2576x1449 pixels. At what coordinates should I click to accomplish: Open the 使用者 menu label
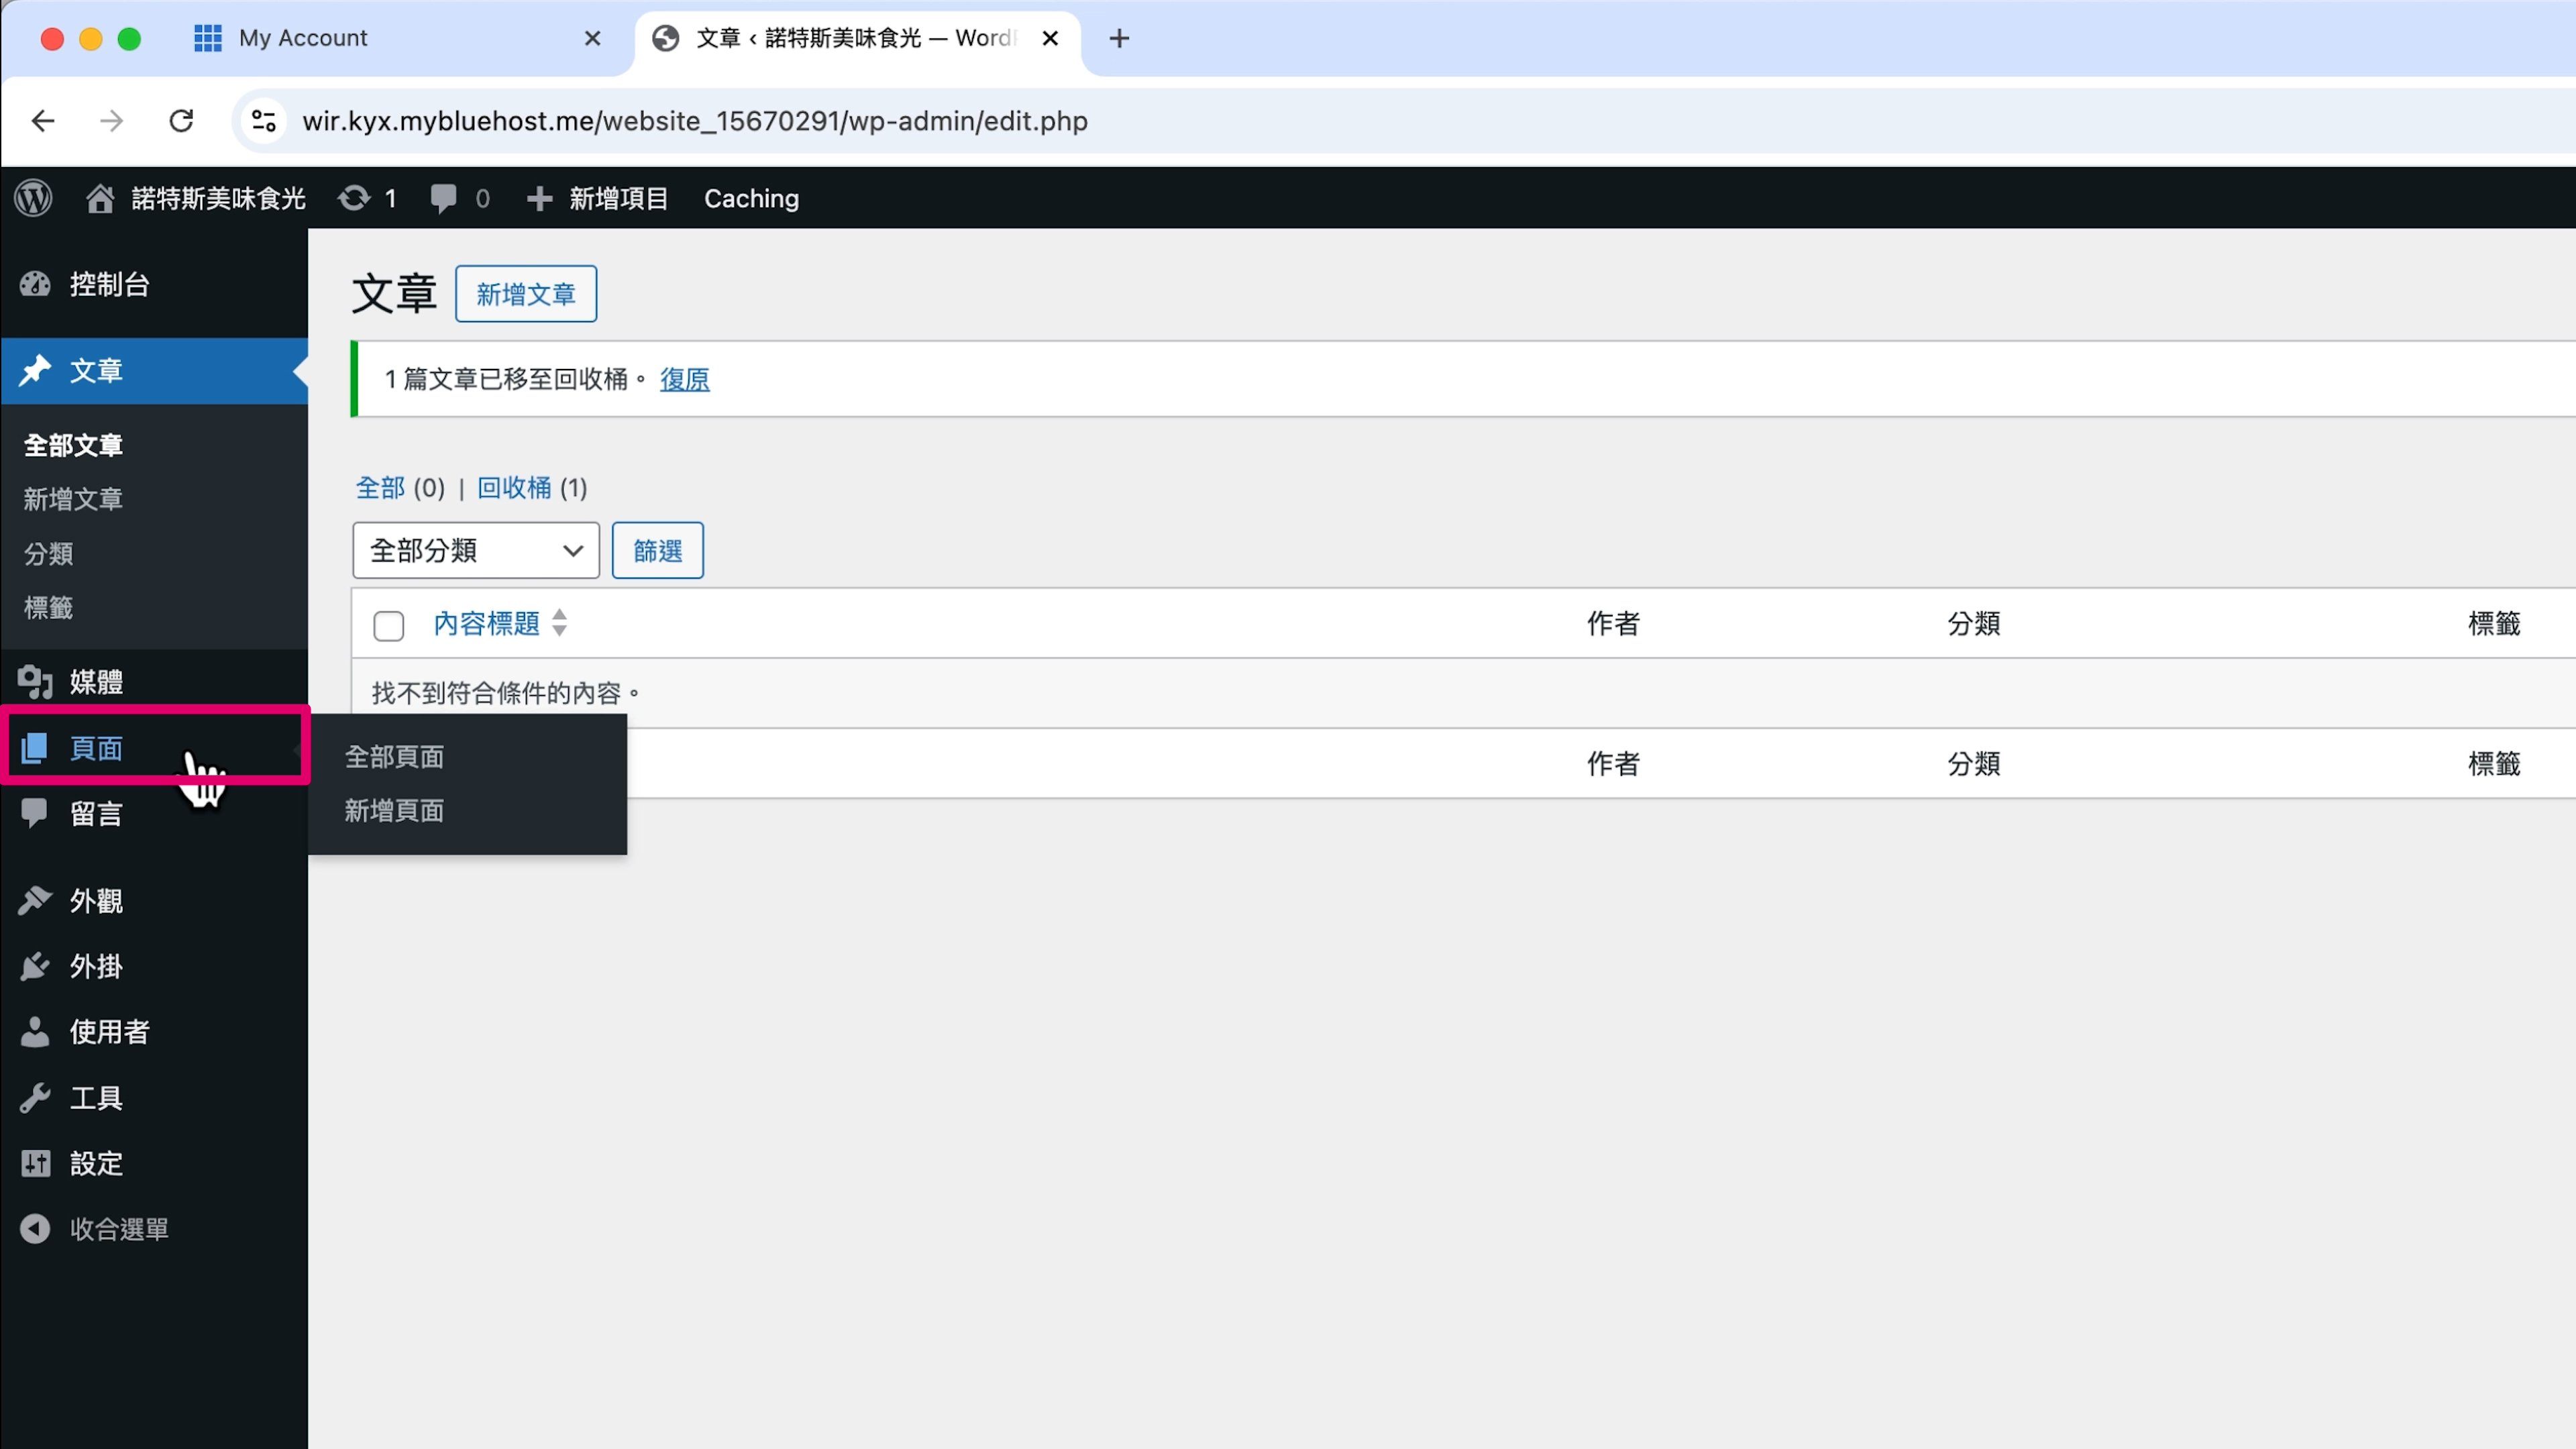(x=110, y=1032)
